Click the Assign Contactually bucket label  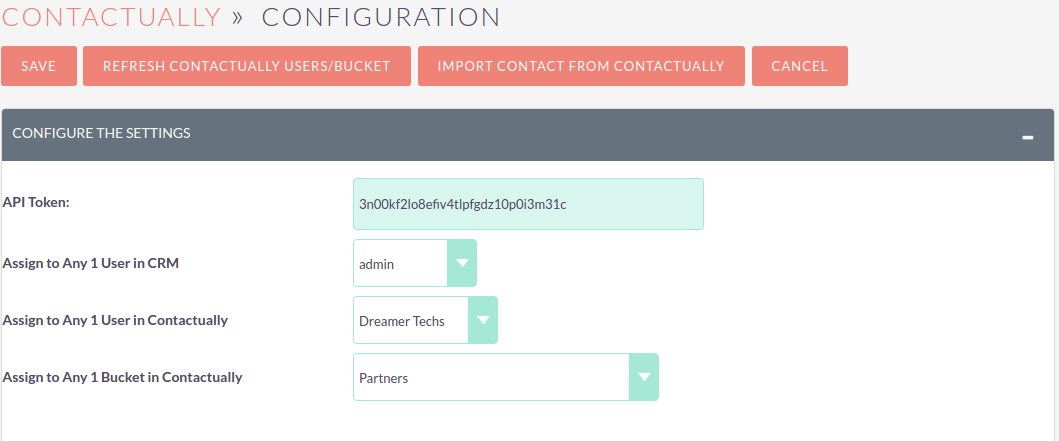[122, 377]
